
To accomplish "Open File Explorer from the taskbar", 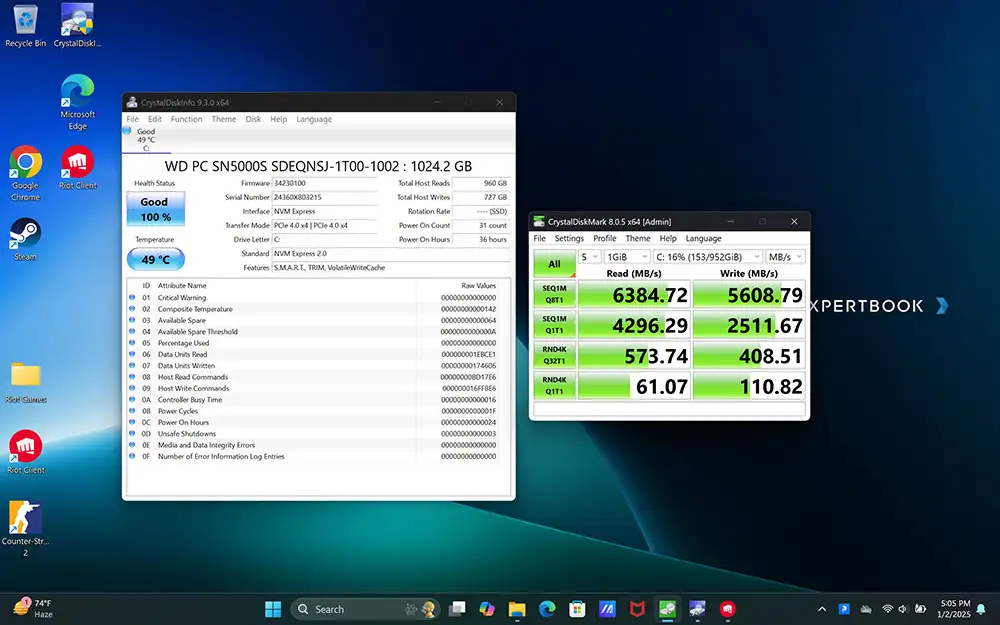I will coord(517,608).
